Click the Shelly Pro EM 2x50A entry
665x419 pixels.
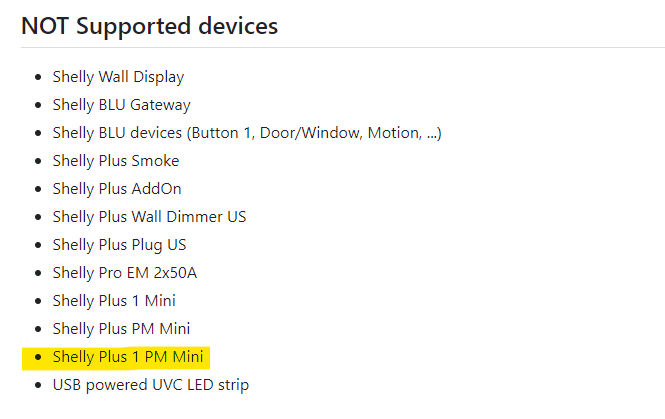125,273
